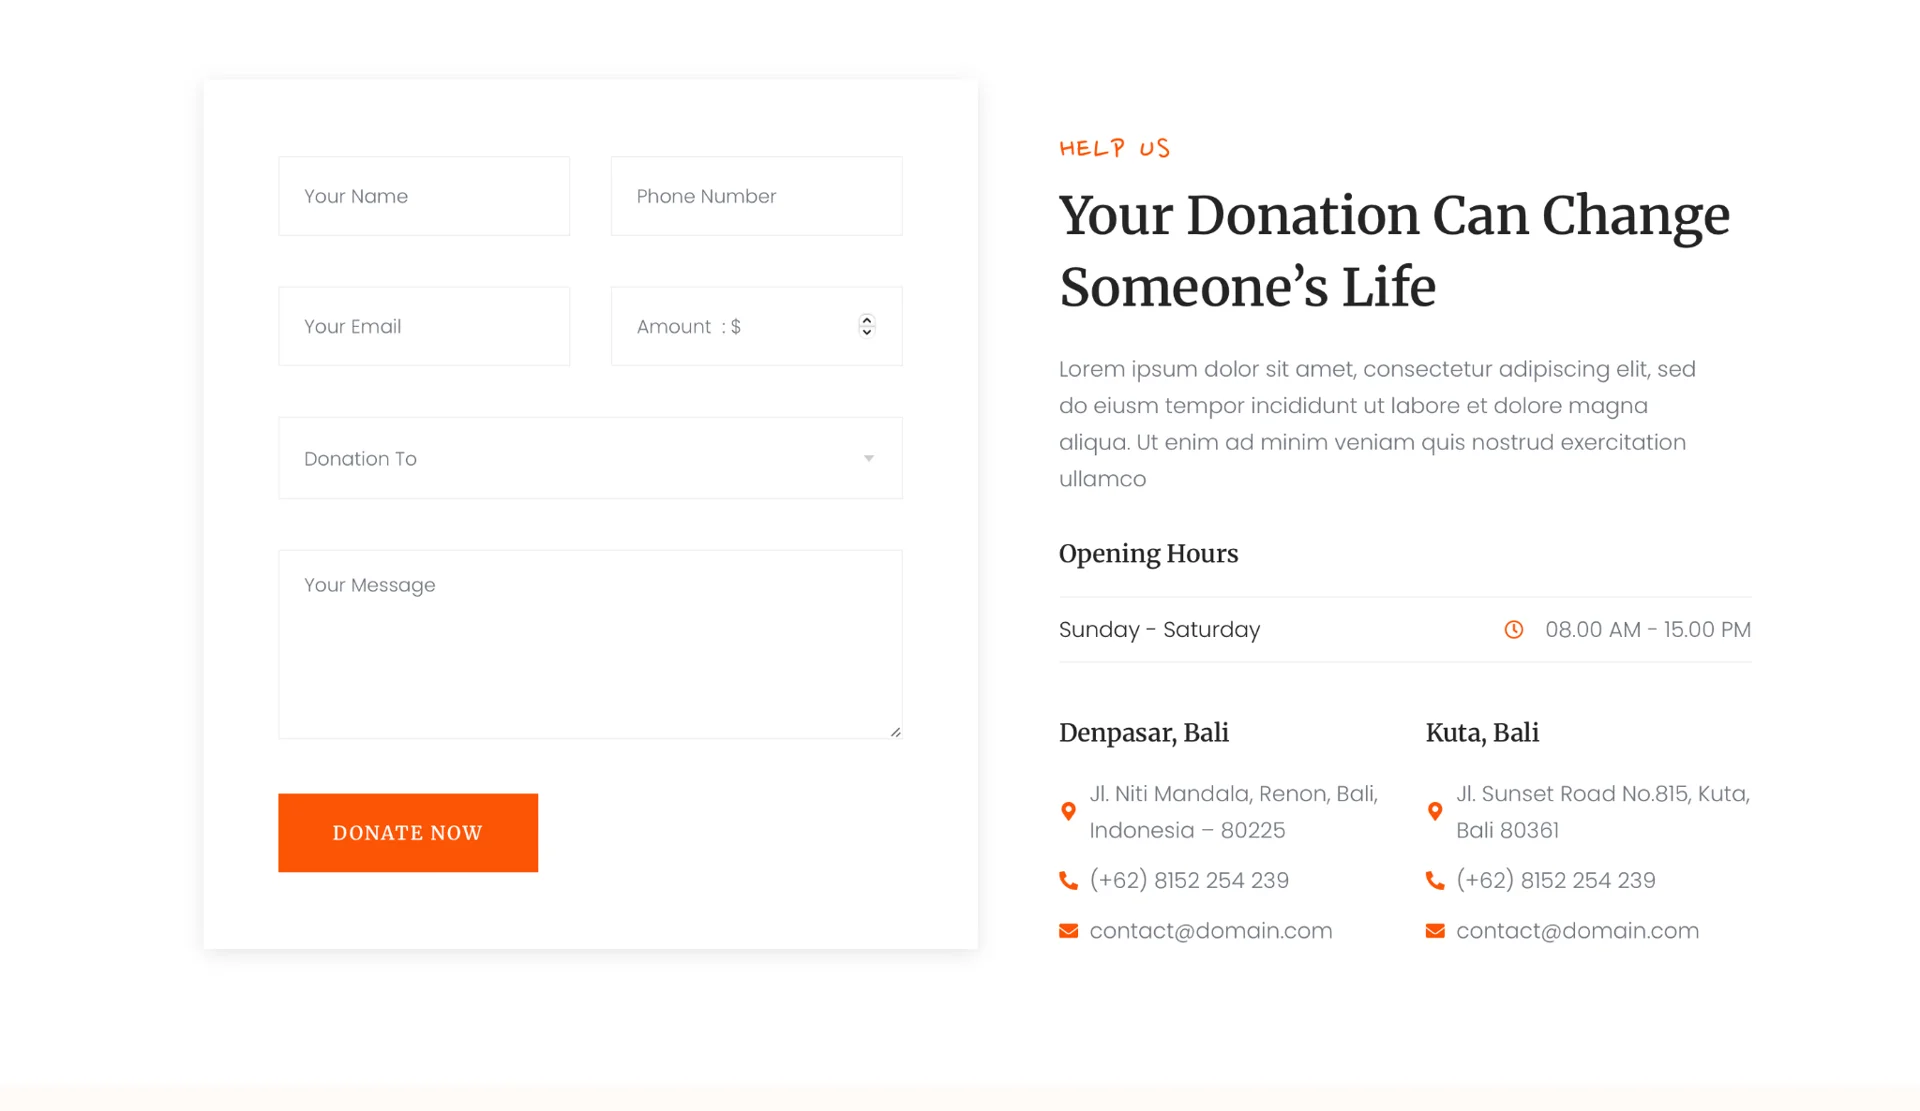The width and height of the screenshot is (1920, 1111).
Task: Click the Amount input field
Action: tap(740, 326)
